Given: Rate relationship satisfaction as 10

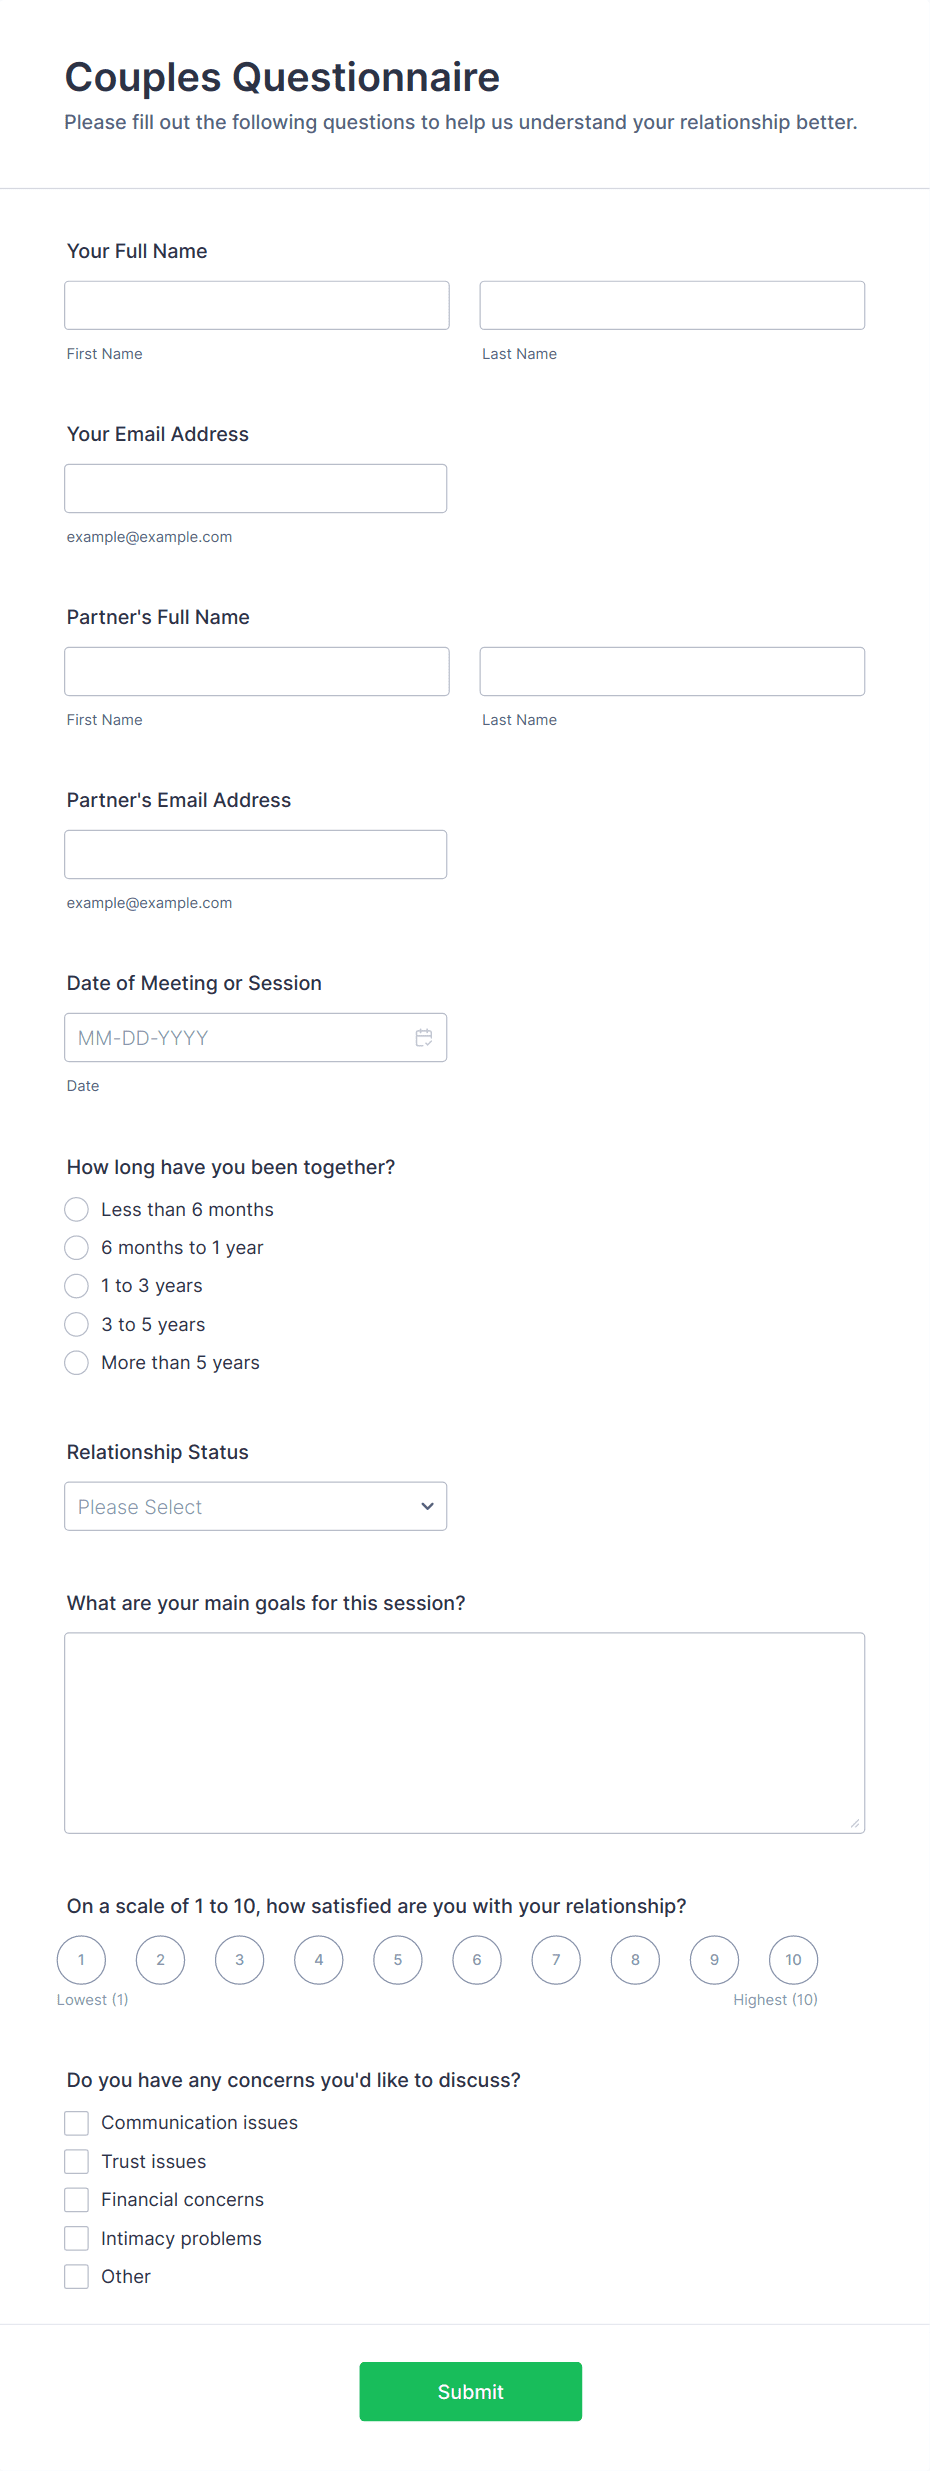Looking at the screenshot, I should tap(793, 1960).
